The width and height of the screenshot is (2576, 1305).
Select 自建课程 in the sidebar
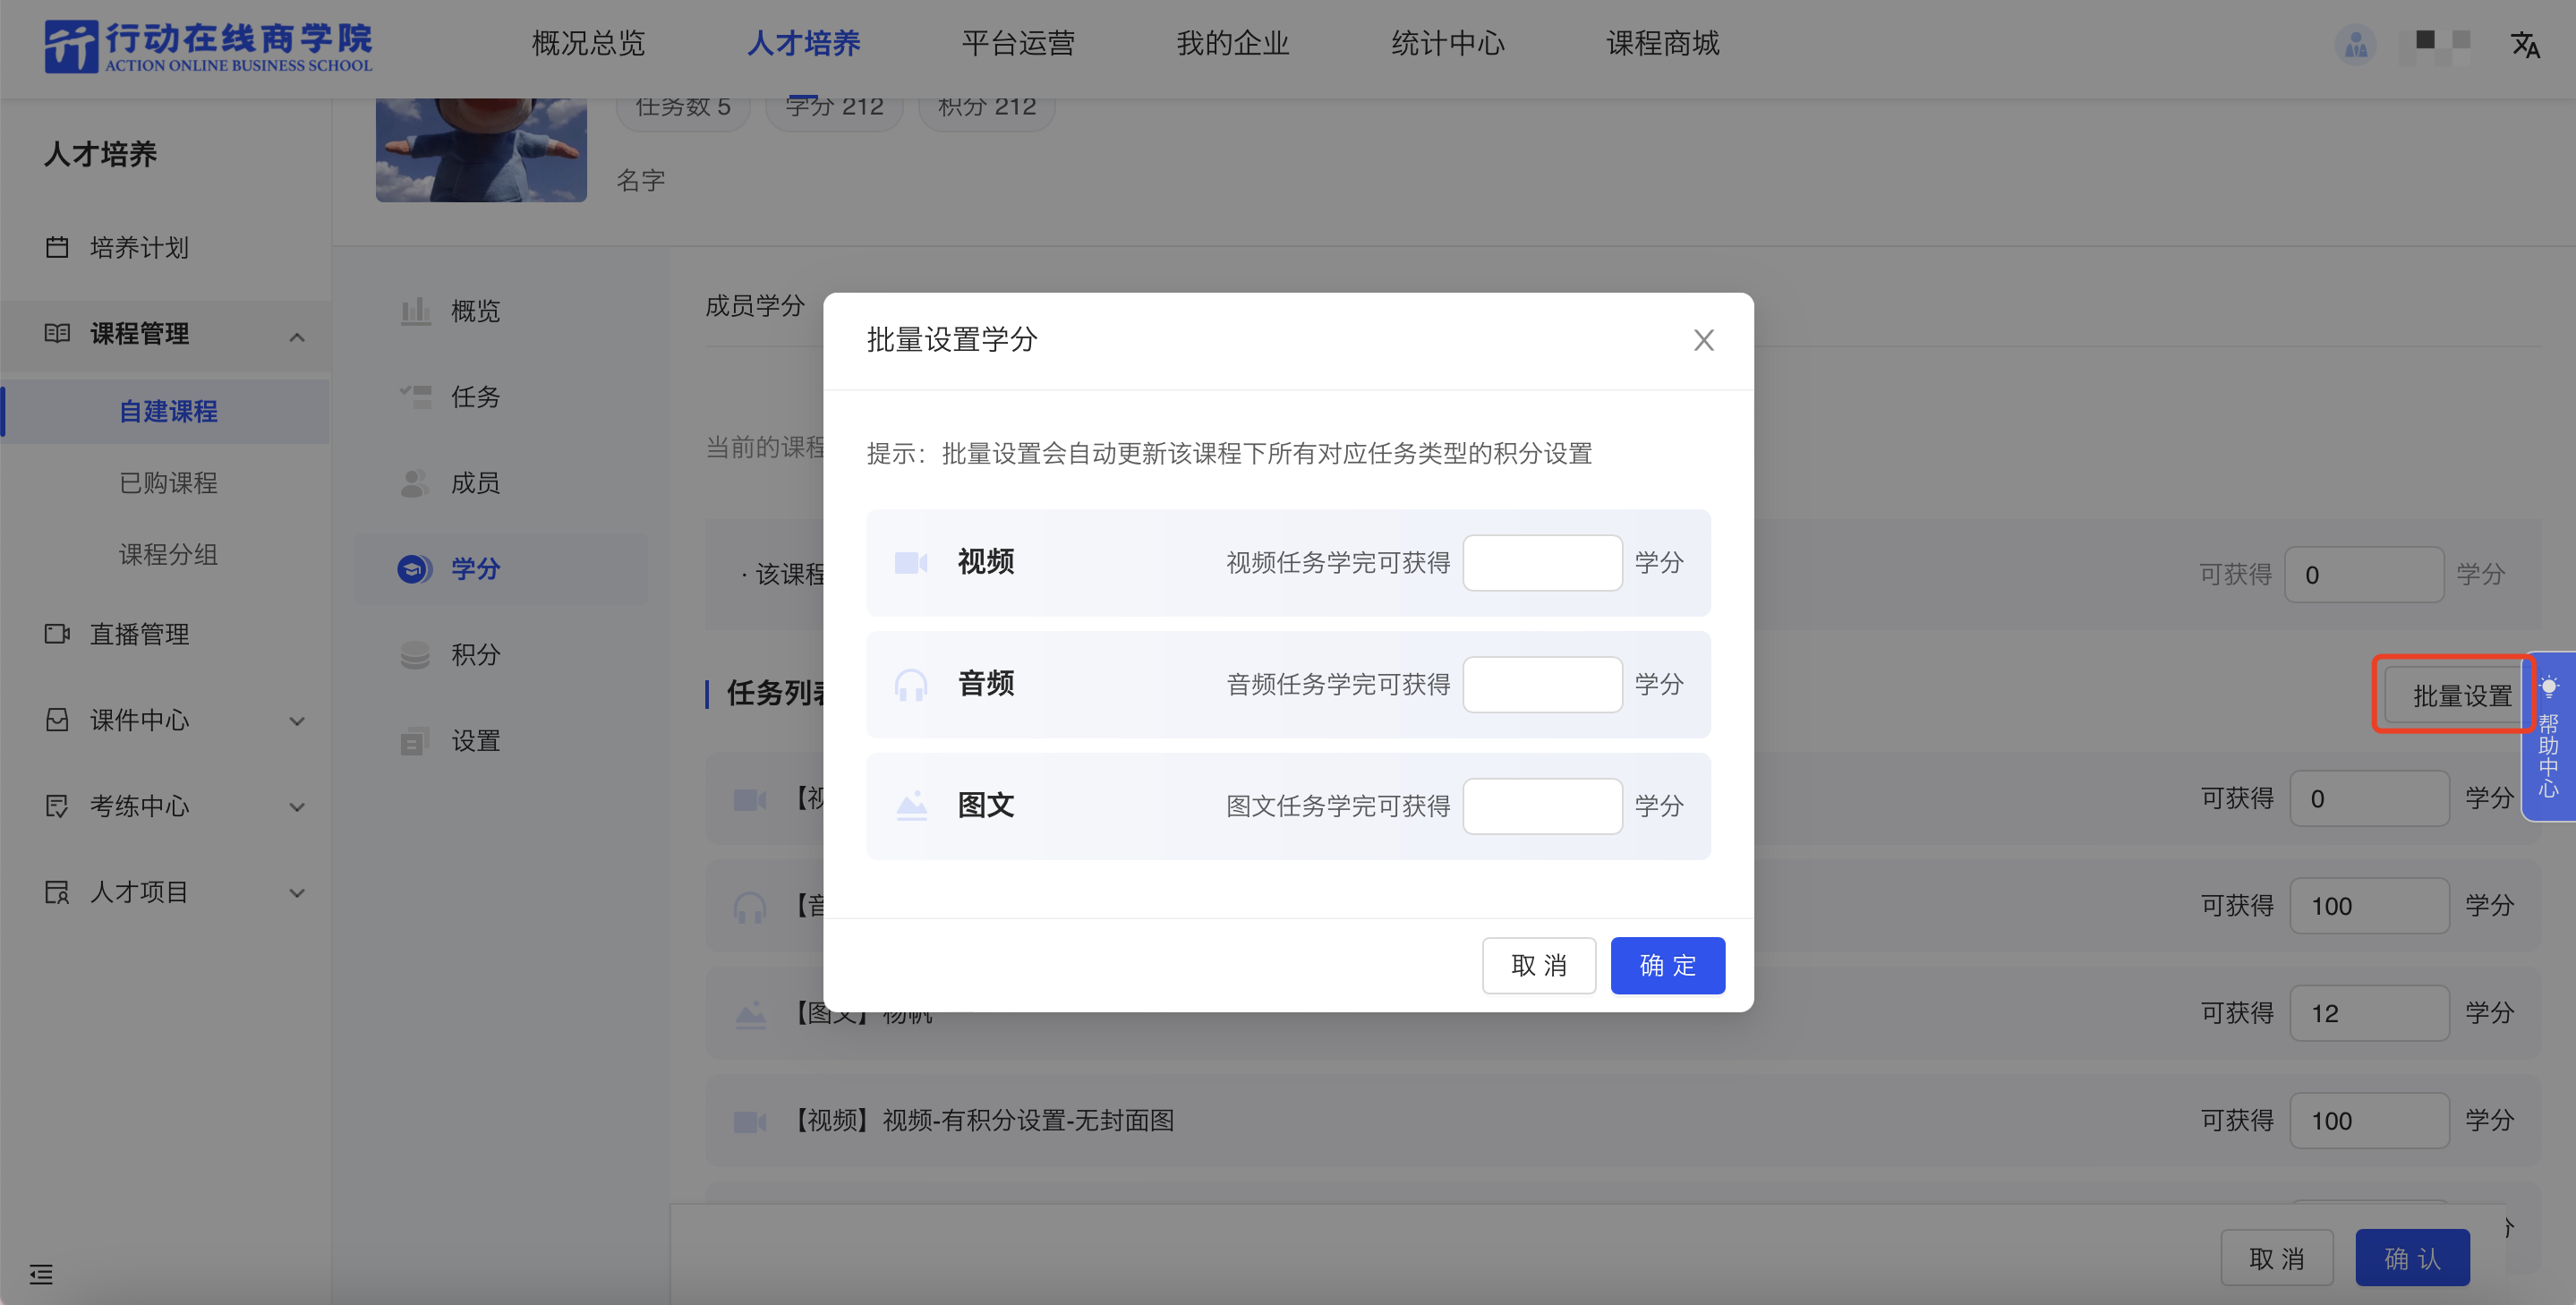click(x=168, y=411)
